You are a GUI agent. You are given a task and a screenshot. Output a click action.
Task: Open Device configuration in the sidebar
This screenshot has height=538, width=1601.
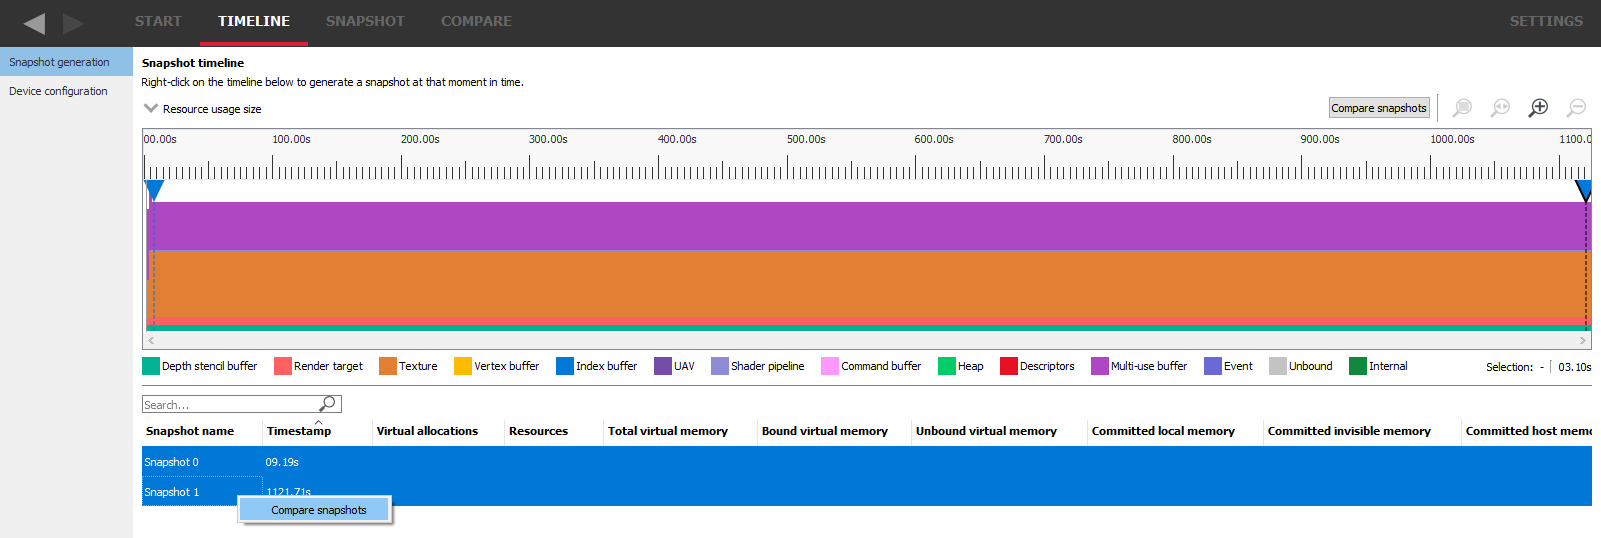[58, 91]
